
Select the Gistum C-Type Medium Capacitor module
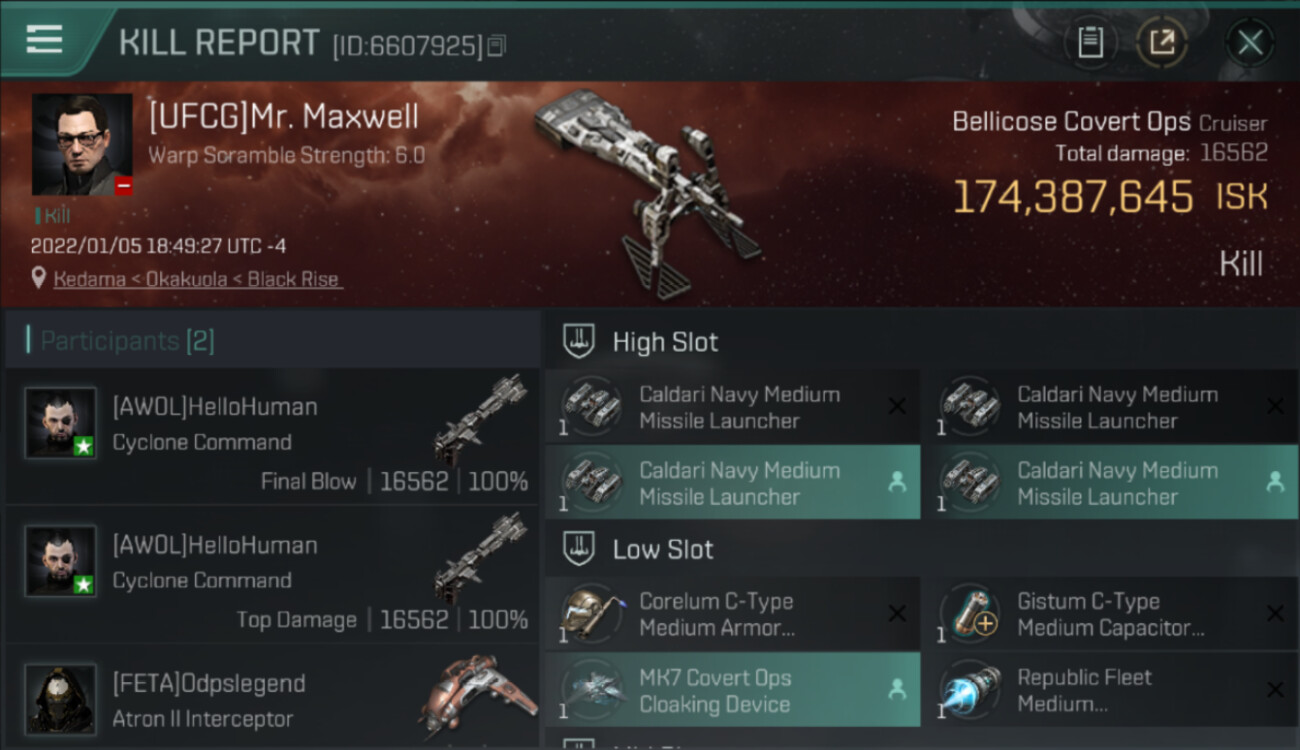pos(1111,614)
